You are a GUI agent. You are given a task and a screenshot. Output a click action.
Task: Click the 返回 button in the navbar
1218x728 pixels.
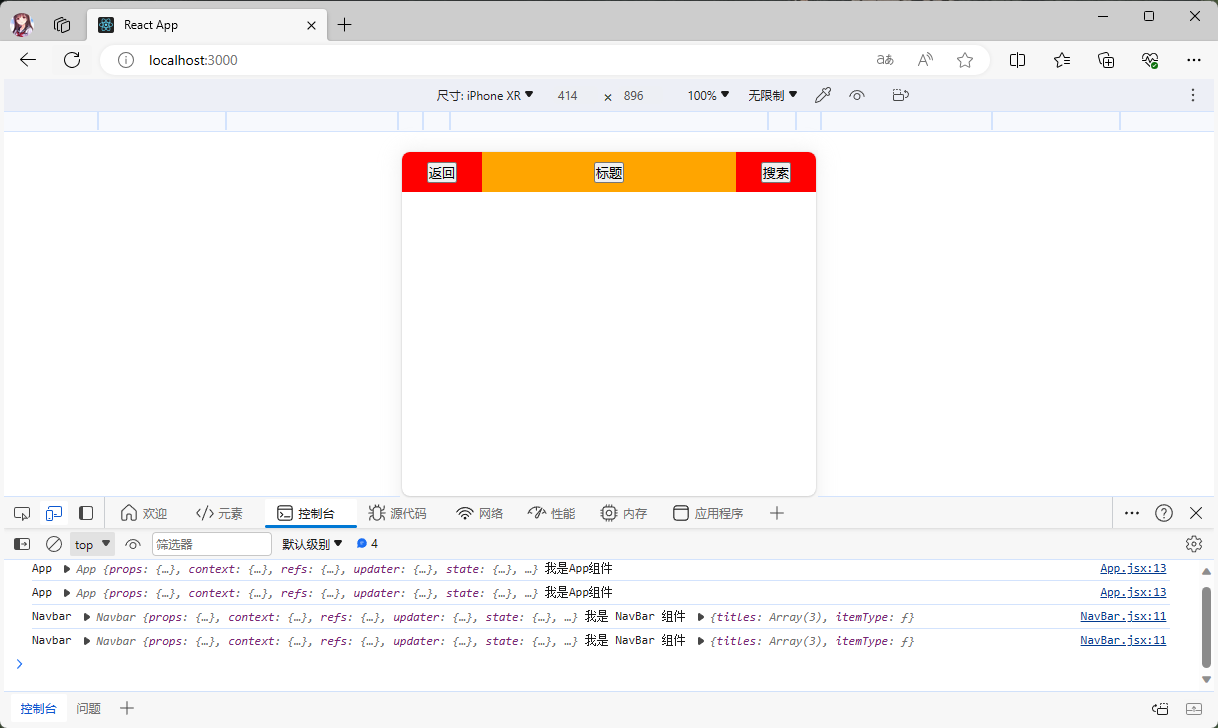tap(442, 173)
